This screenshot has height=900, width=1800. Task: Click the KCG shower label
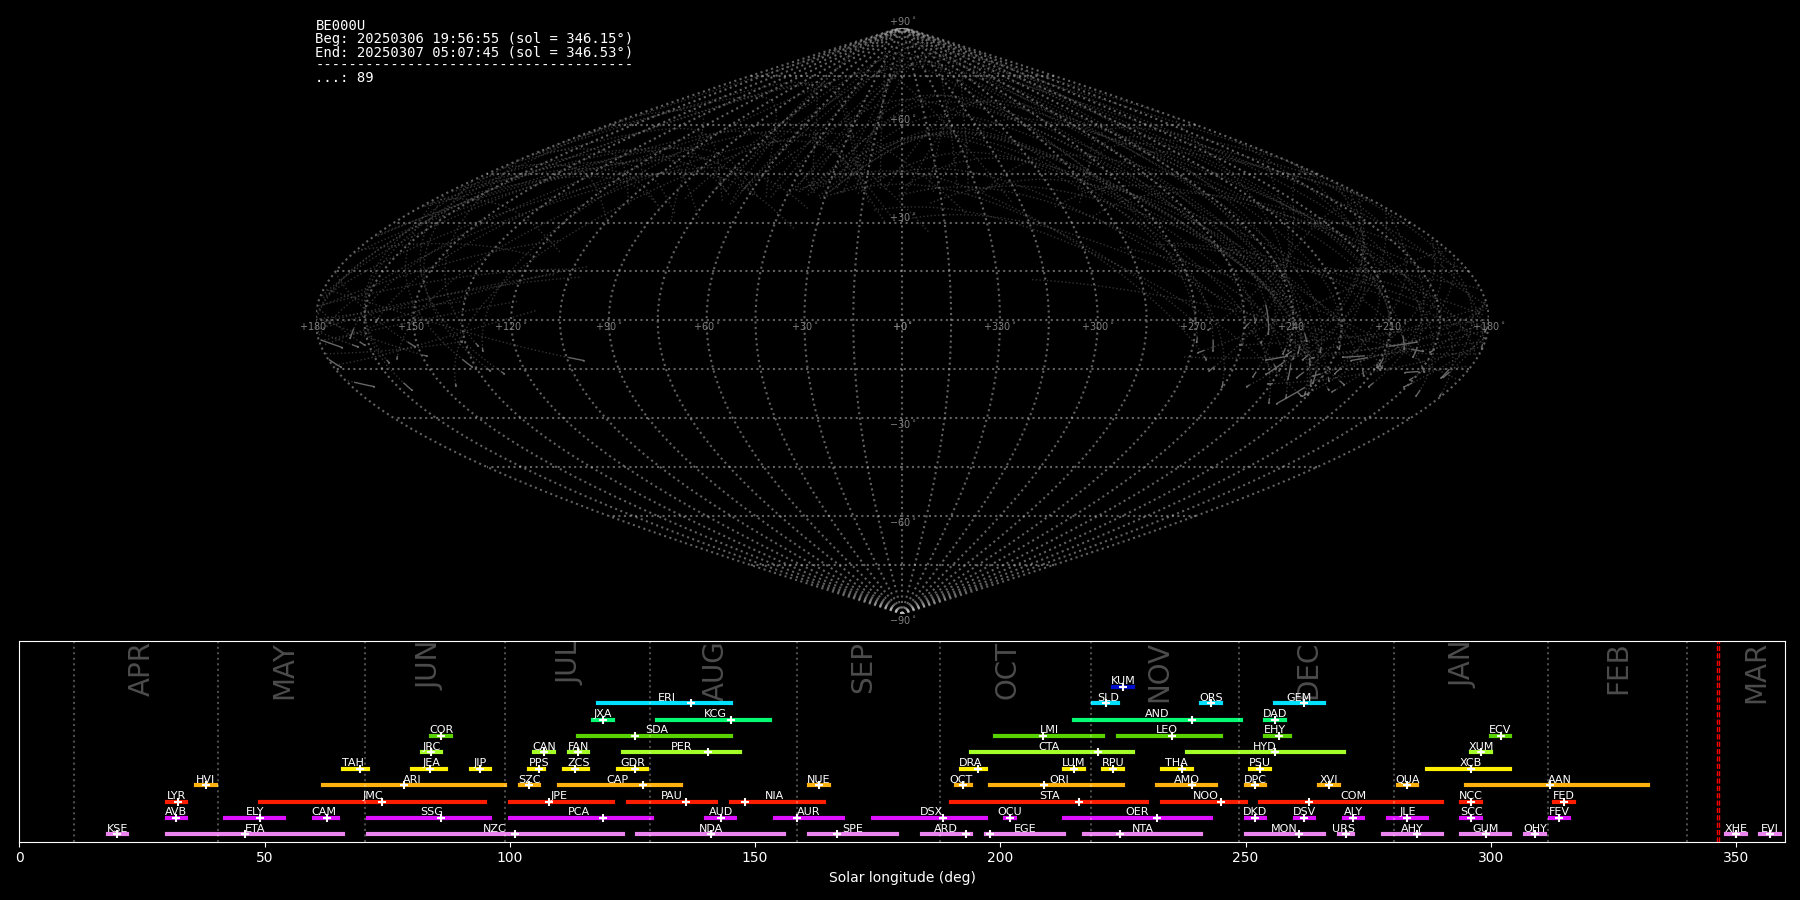pos(715,714)
